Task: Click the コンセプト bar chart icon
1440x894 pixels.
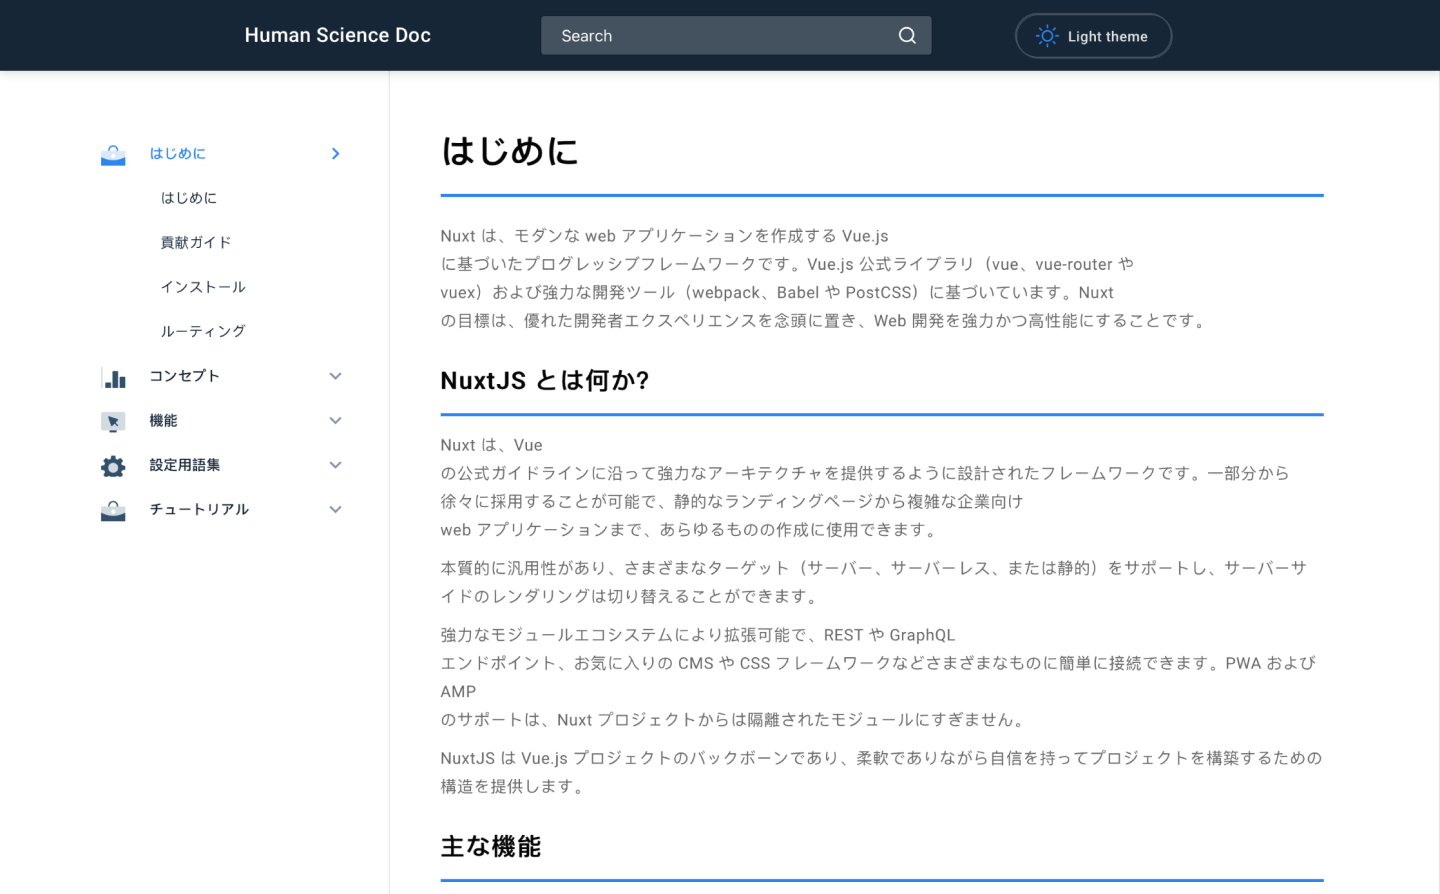Action: point(113,377)
